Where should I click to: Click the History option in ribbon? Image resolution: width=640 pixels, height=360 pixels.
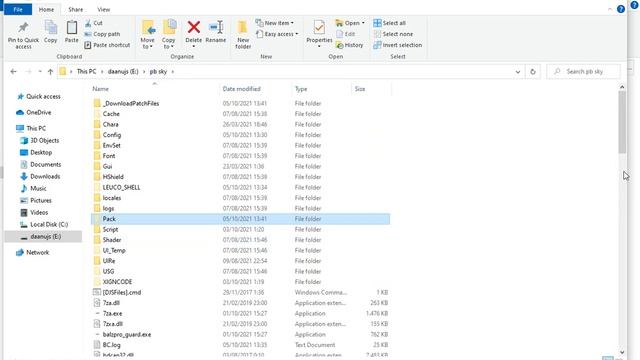[349, 45]
